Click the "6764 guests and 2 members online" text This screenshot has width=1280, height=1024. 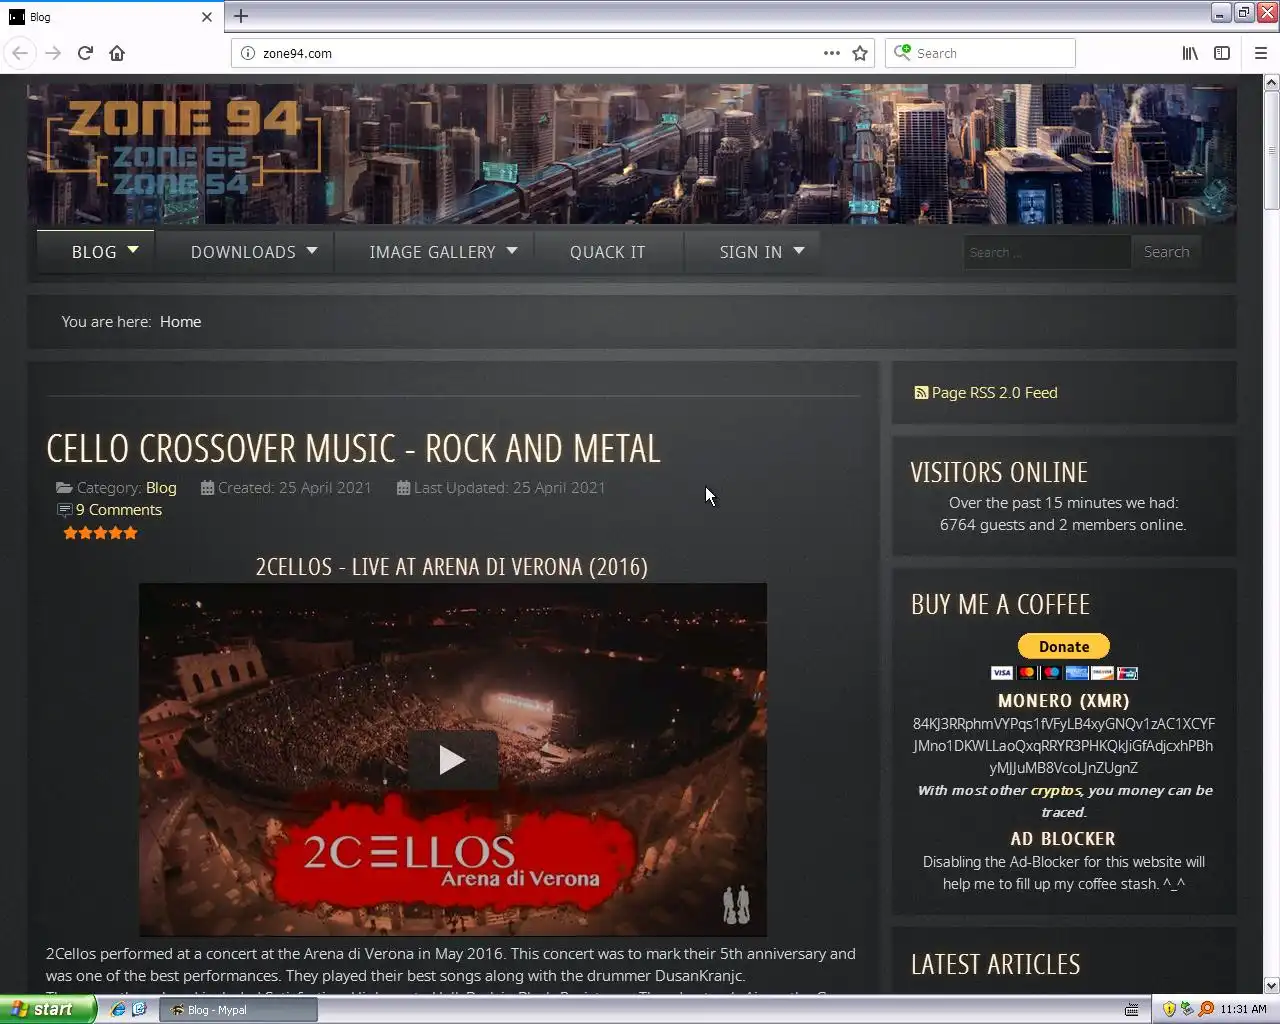point(1063,525)
